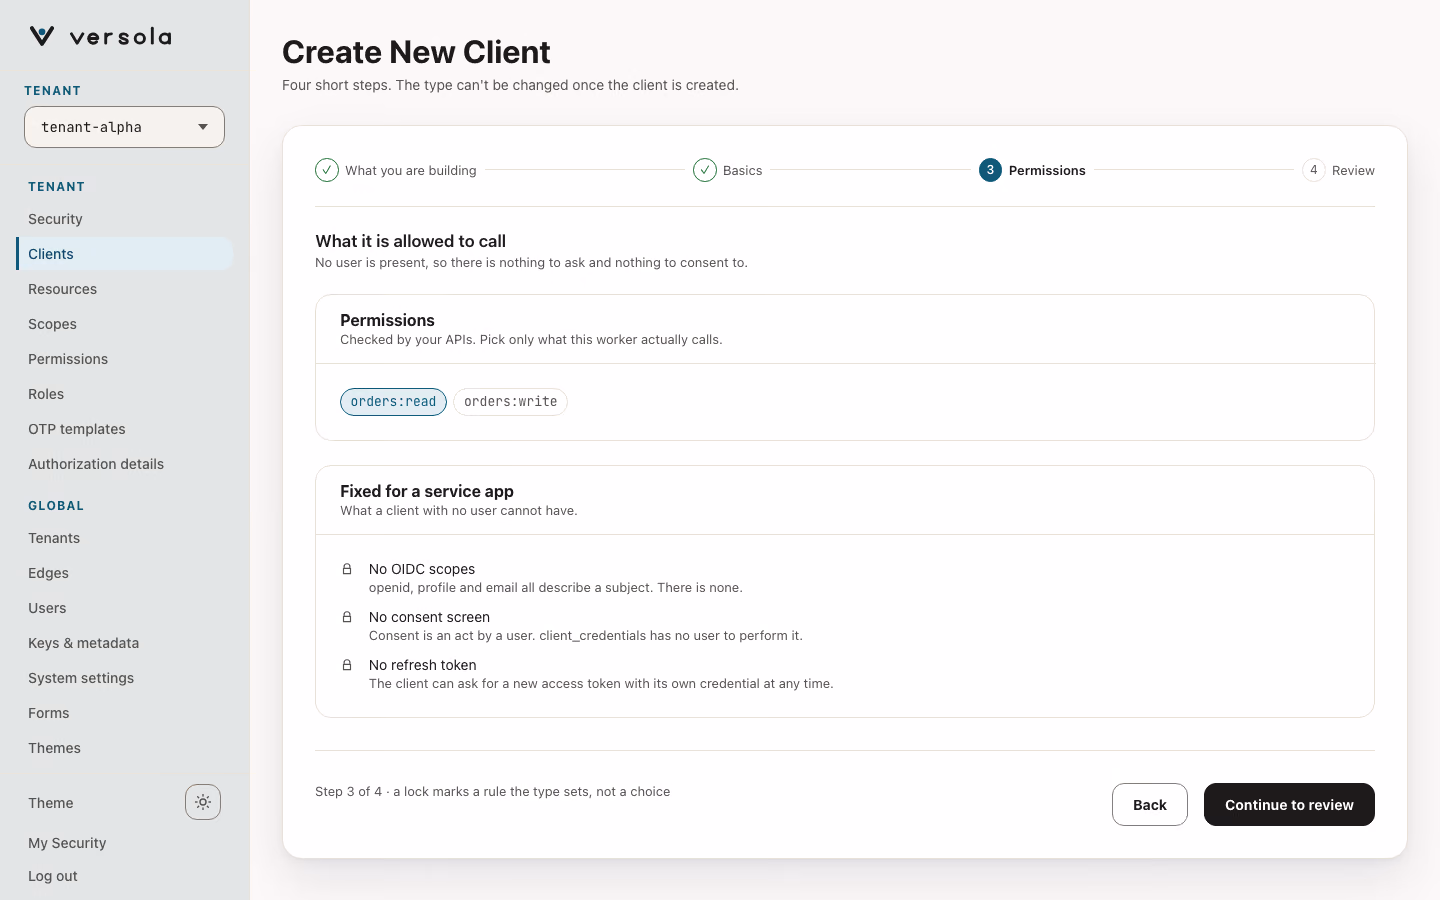
Task: Click the Fixed for a service app heading
Action: 427,491
